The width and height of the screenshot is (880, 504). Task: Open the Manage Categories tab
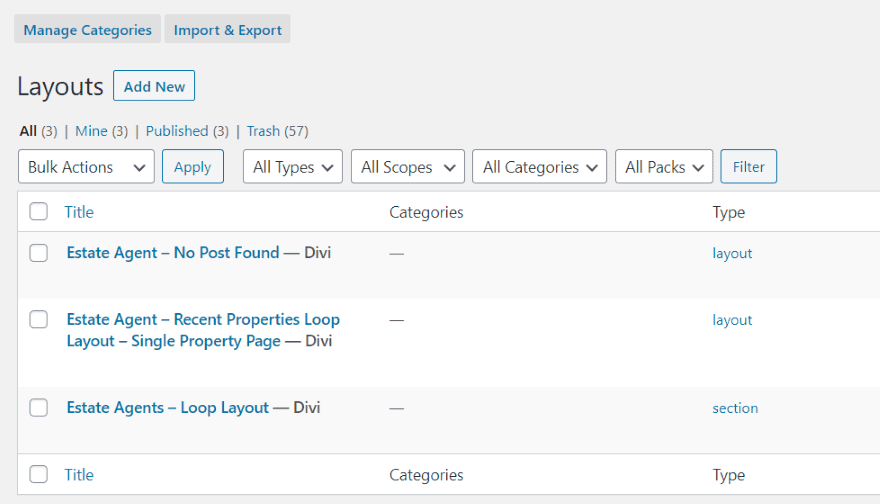pyautogui.click(x=87, y=30)
